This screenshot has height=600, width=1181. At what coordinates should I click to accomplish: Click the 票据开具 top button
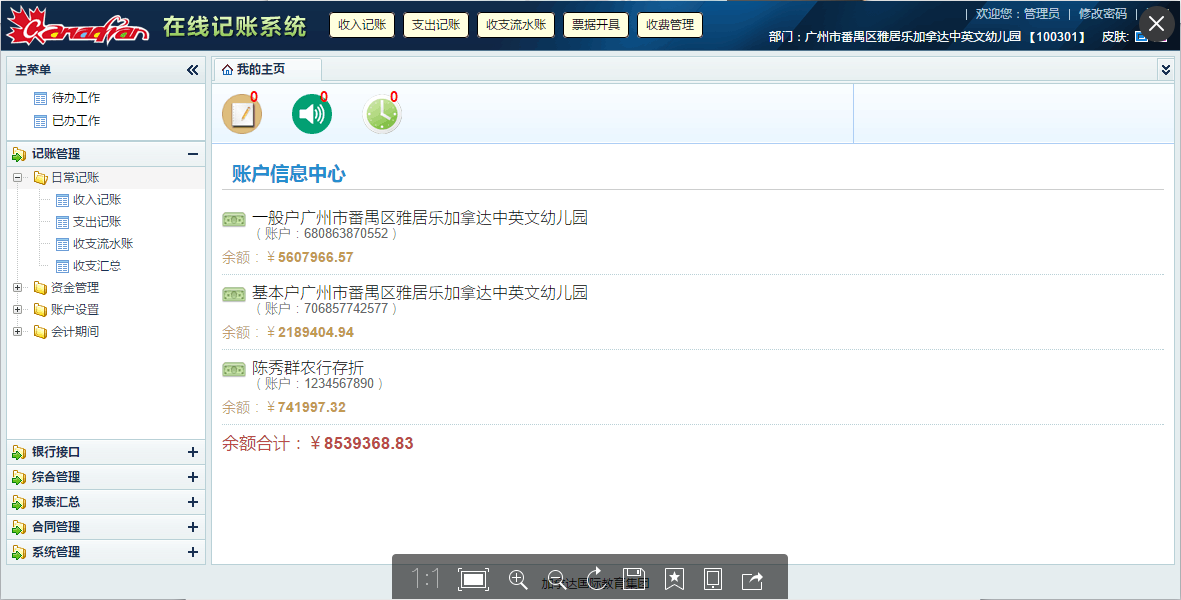(x=596, y=25)
